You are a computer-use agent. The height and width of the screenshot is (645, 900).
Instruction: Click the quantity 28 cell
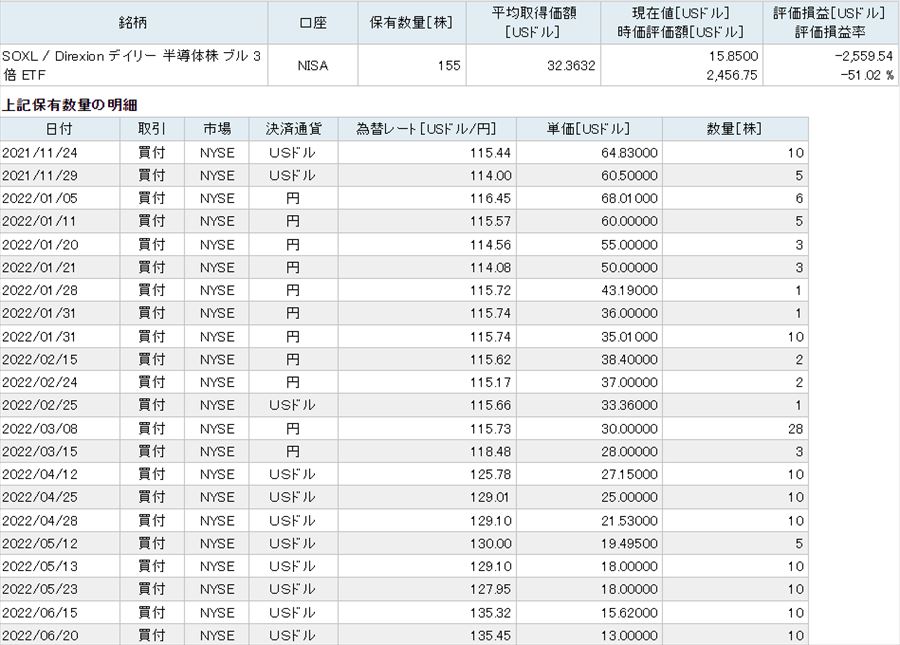coord(735,429)
